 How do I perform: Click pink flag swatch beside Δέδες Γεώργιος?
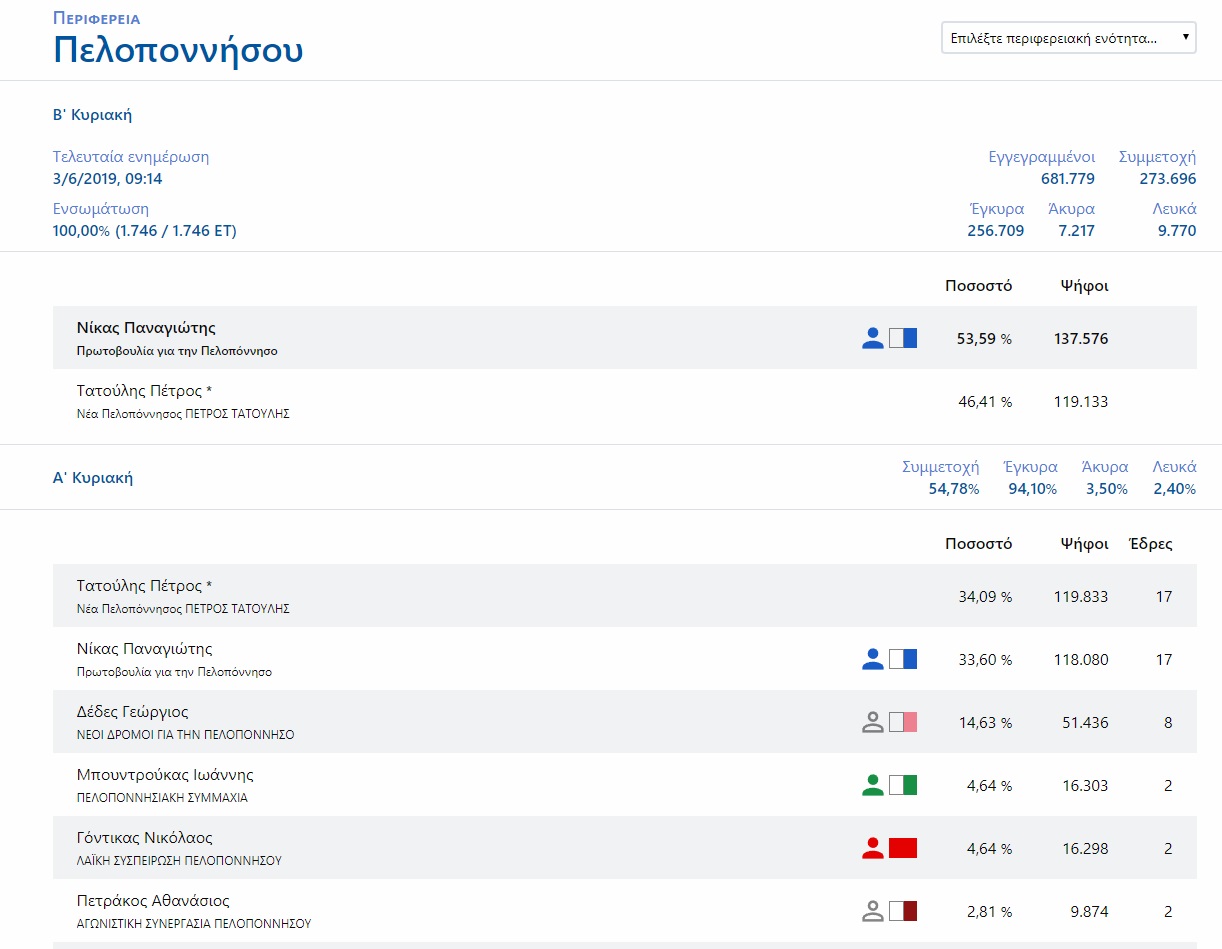(903, 722)
